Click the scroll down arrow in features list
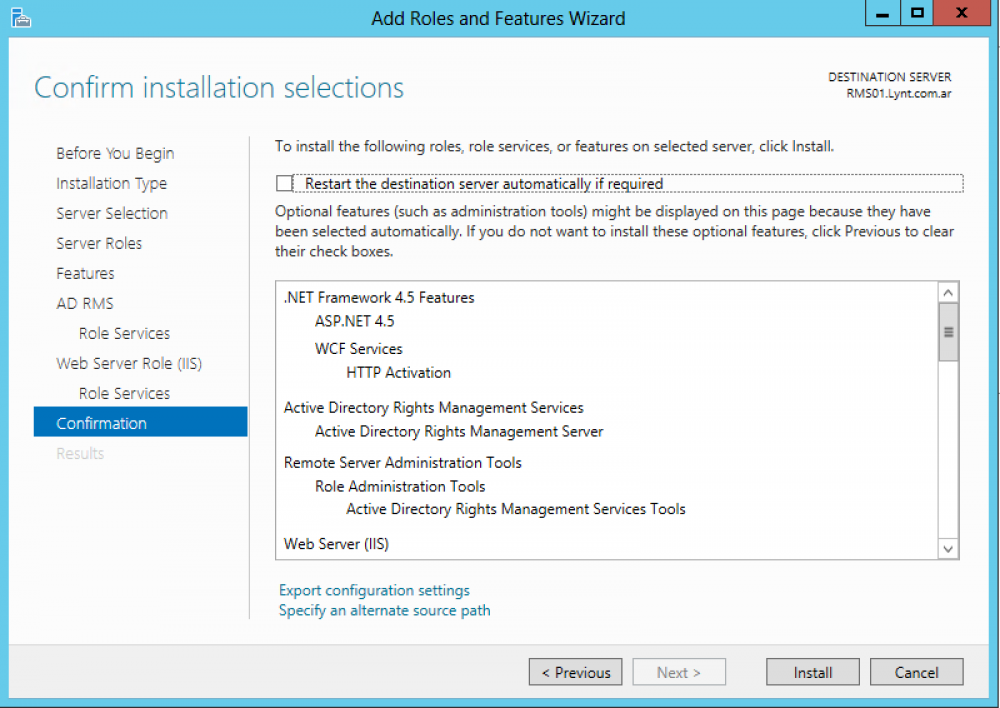 pyautogui.click(x=948, y=549)
